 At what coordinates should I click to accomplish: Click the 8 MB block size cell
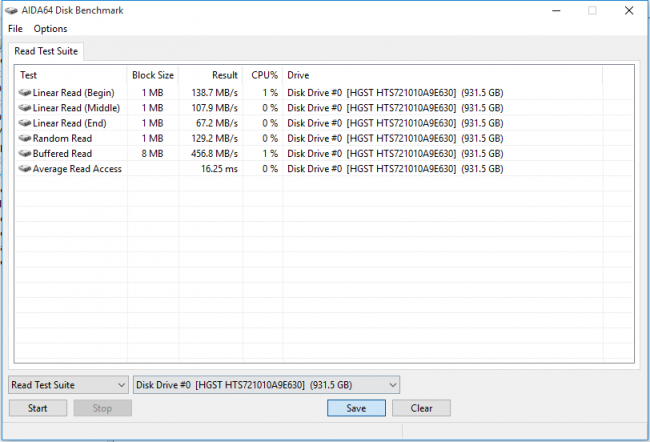[x=153, y=154]
